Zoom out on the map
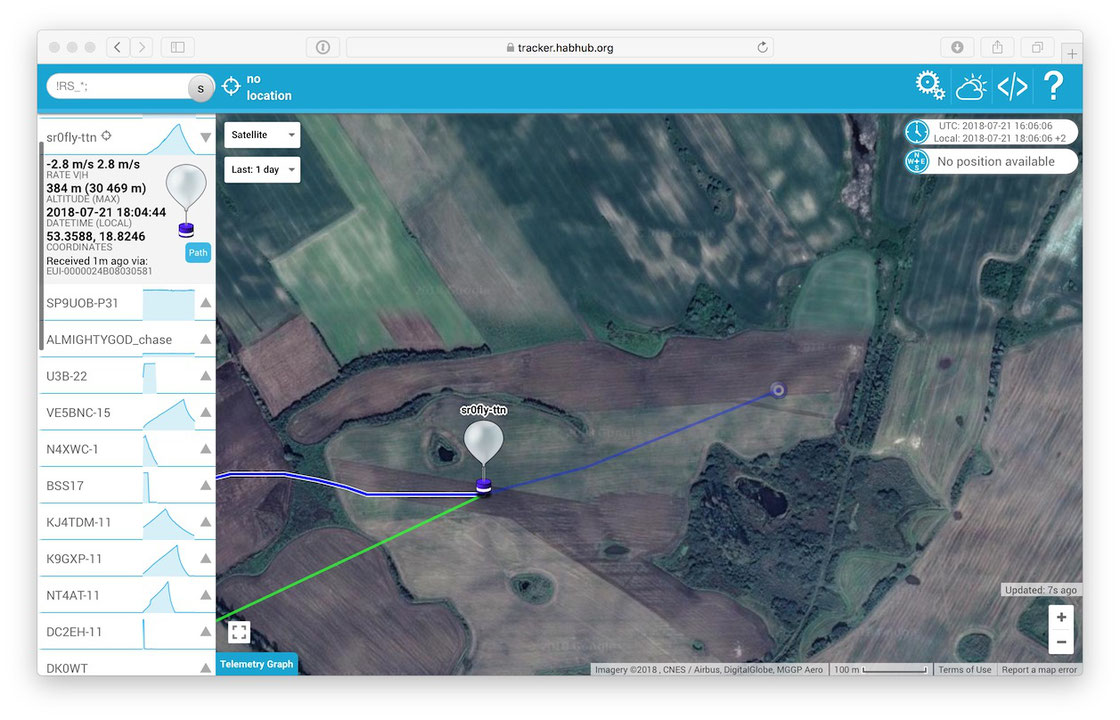 coord(1061,642)
